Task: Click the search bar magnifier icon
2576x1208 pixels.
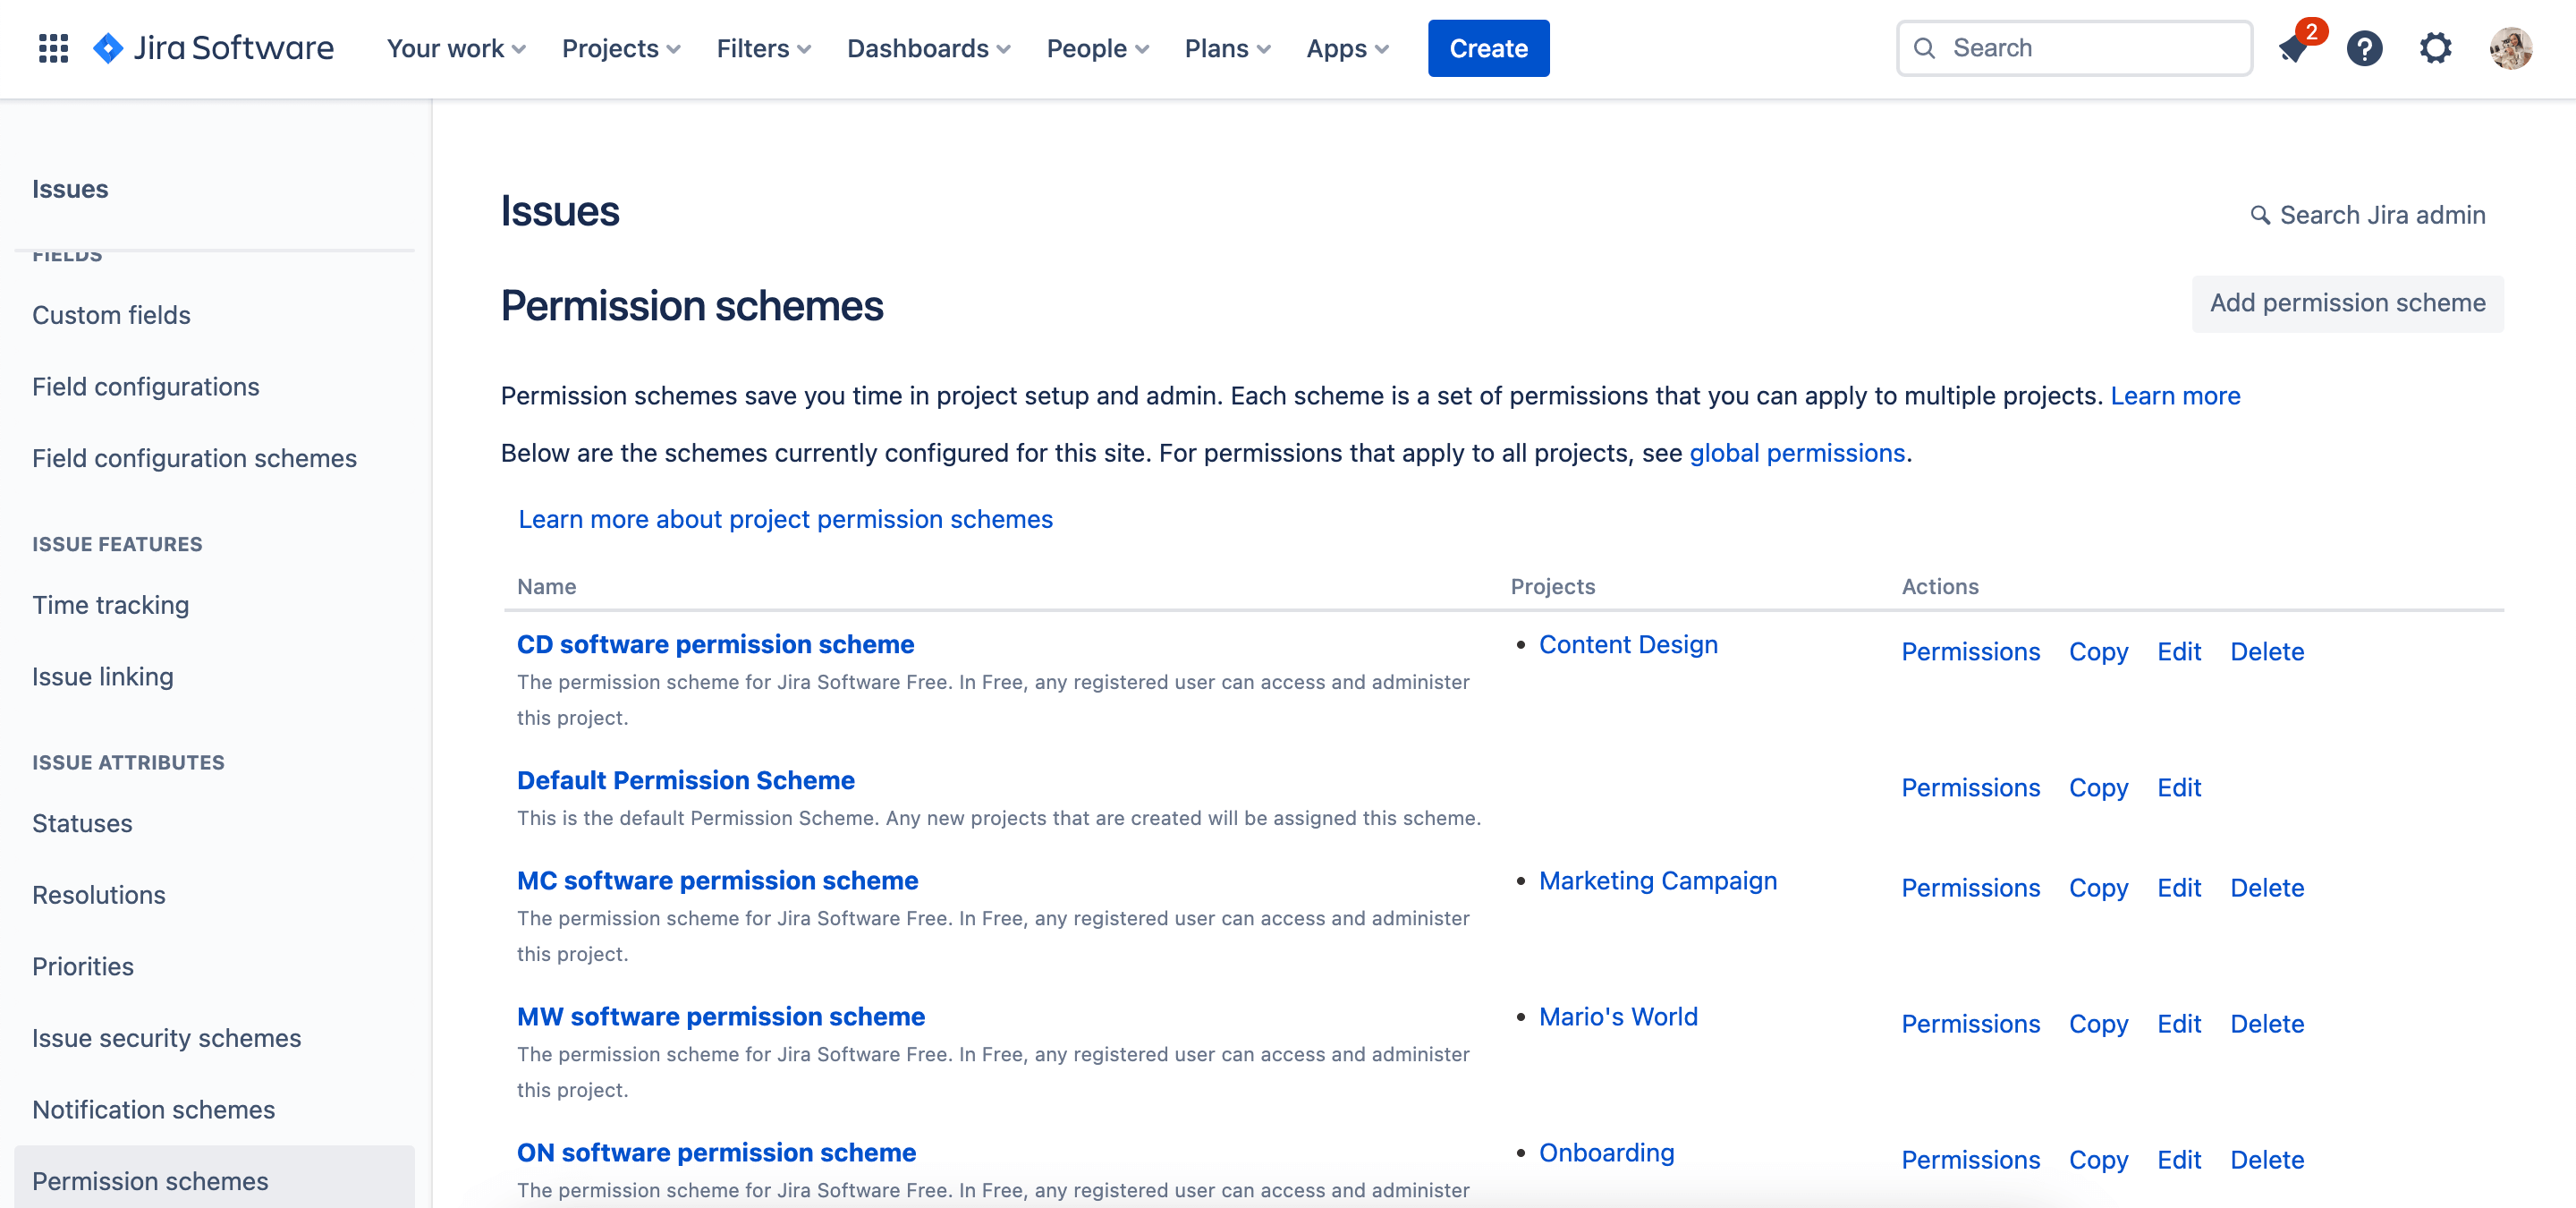Action: pos(1926,47)
